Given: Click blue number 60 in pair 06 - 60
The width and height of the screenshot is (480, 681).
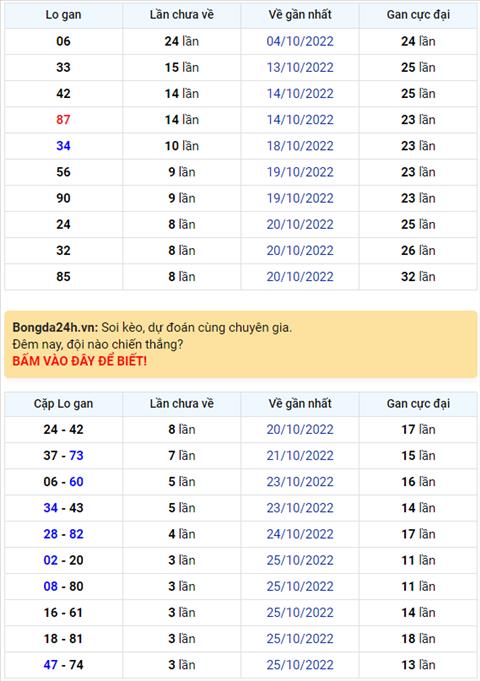Looking at the screenshot, I should pos(76,482).
